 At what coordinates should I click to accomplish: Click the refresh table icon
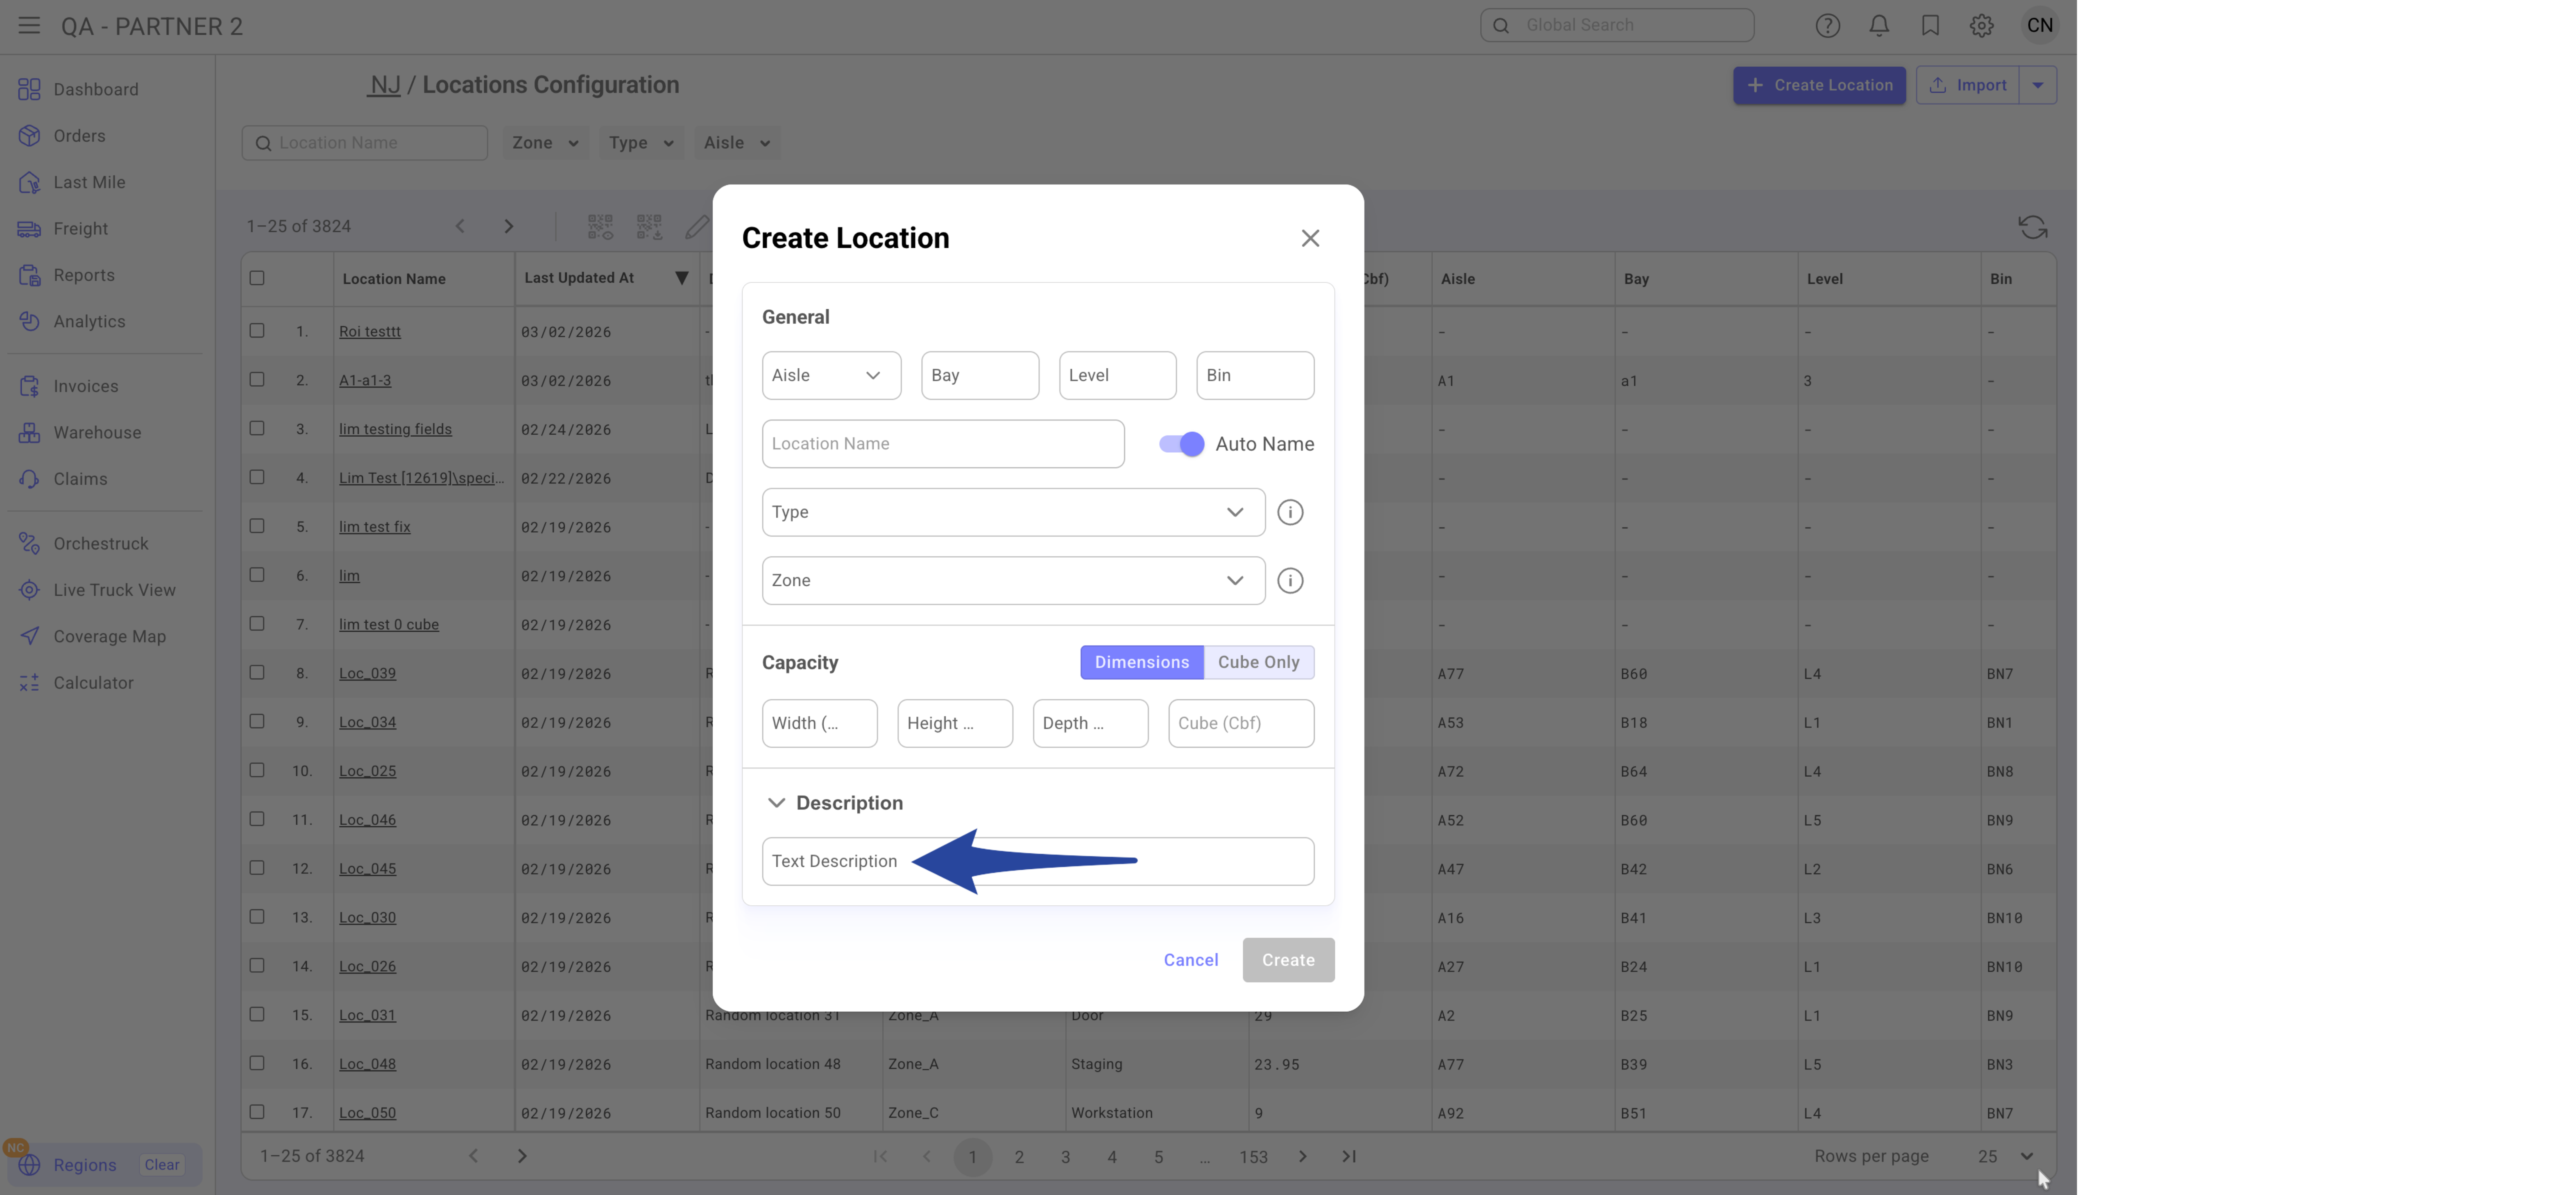coord(2032,227)
